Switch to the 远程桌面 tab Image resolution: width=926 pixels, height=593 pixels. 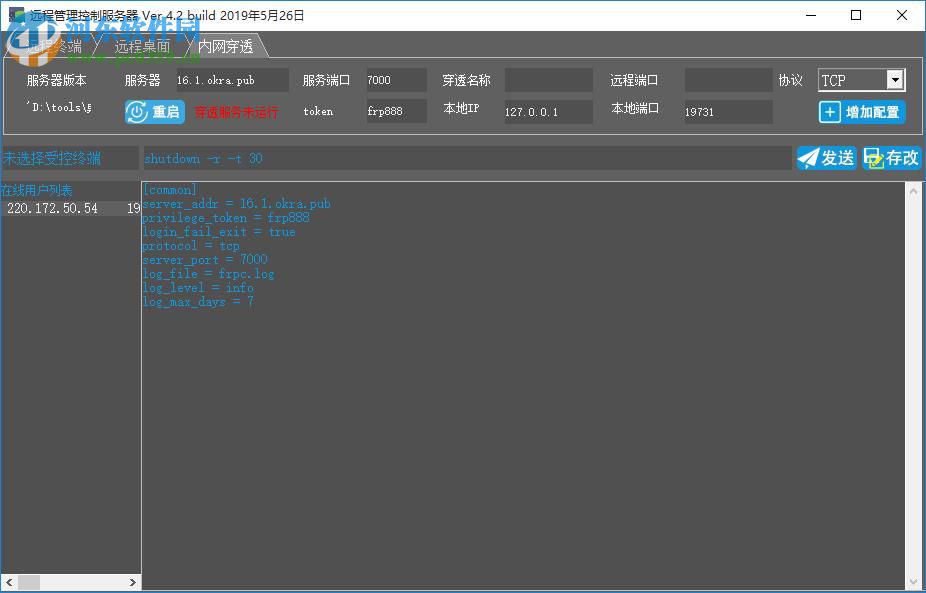point(143,45)
